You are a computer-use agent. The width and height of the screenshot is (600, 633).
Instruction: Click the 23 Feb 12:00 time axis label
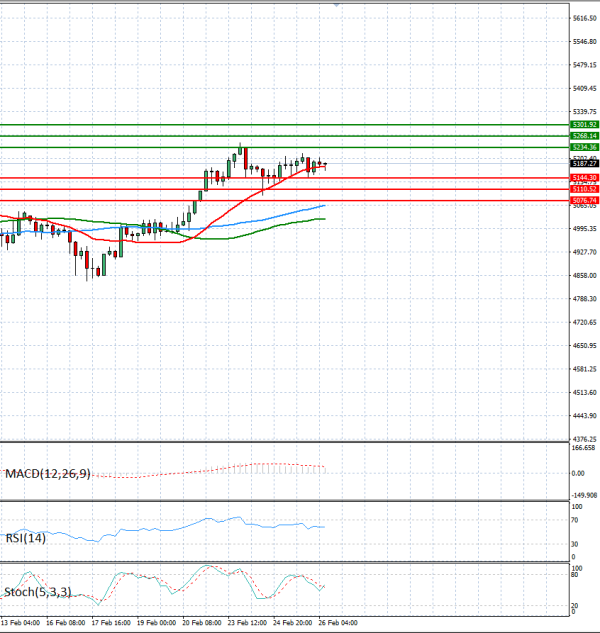pyautogui.click(x=246, y=621)
